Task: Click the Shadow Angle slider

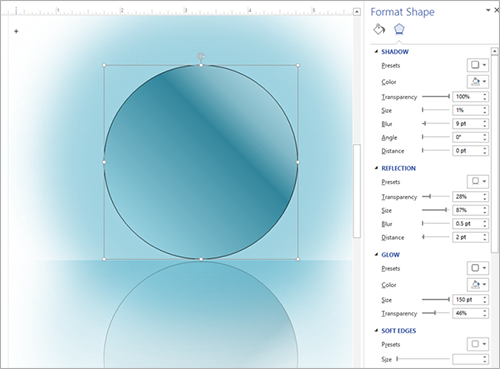Action: click(x=436, y=137)
